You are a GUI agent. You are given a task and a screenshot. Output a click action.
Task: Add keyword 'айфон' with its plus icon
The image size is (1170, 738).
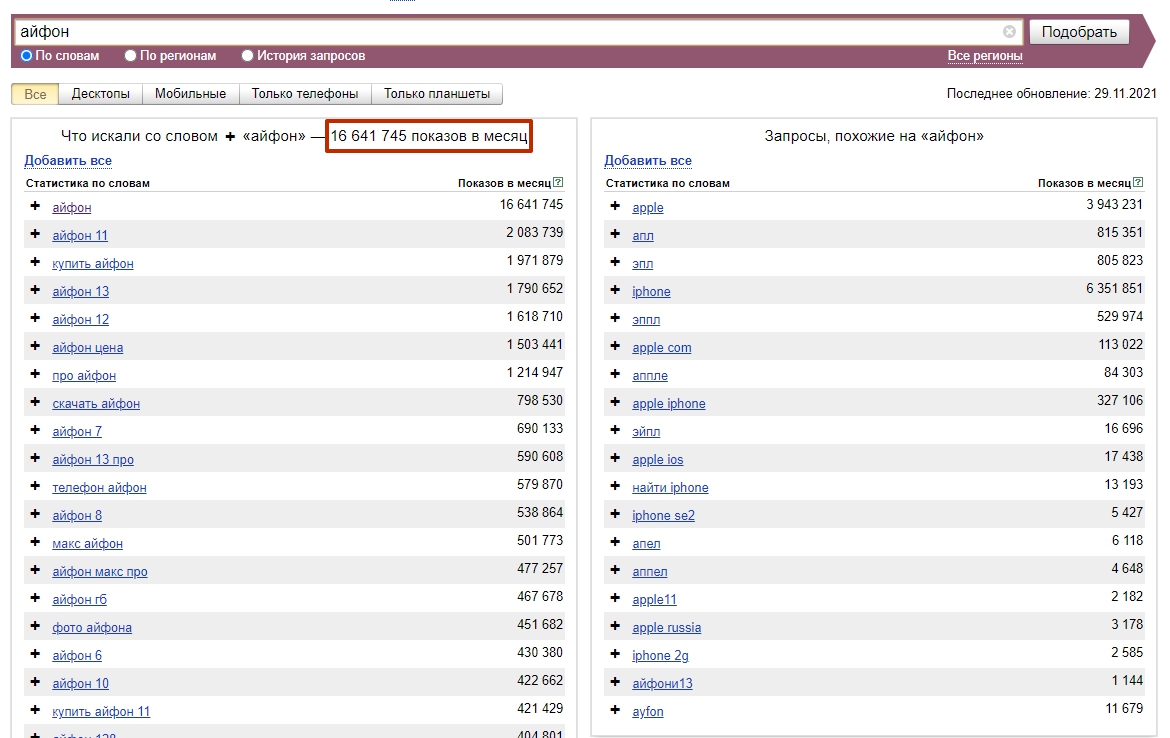click(35, 206)
